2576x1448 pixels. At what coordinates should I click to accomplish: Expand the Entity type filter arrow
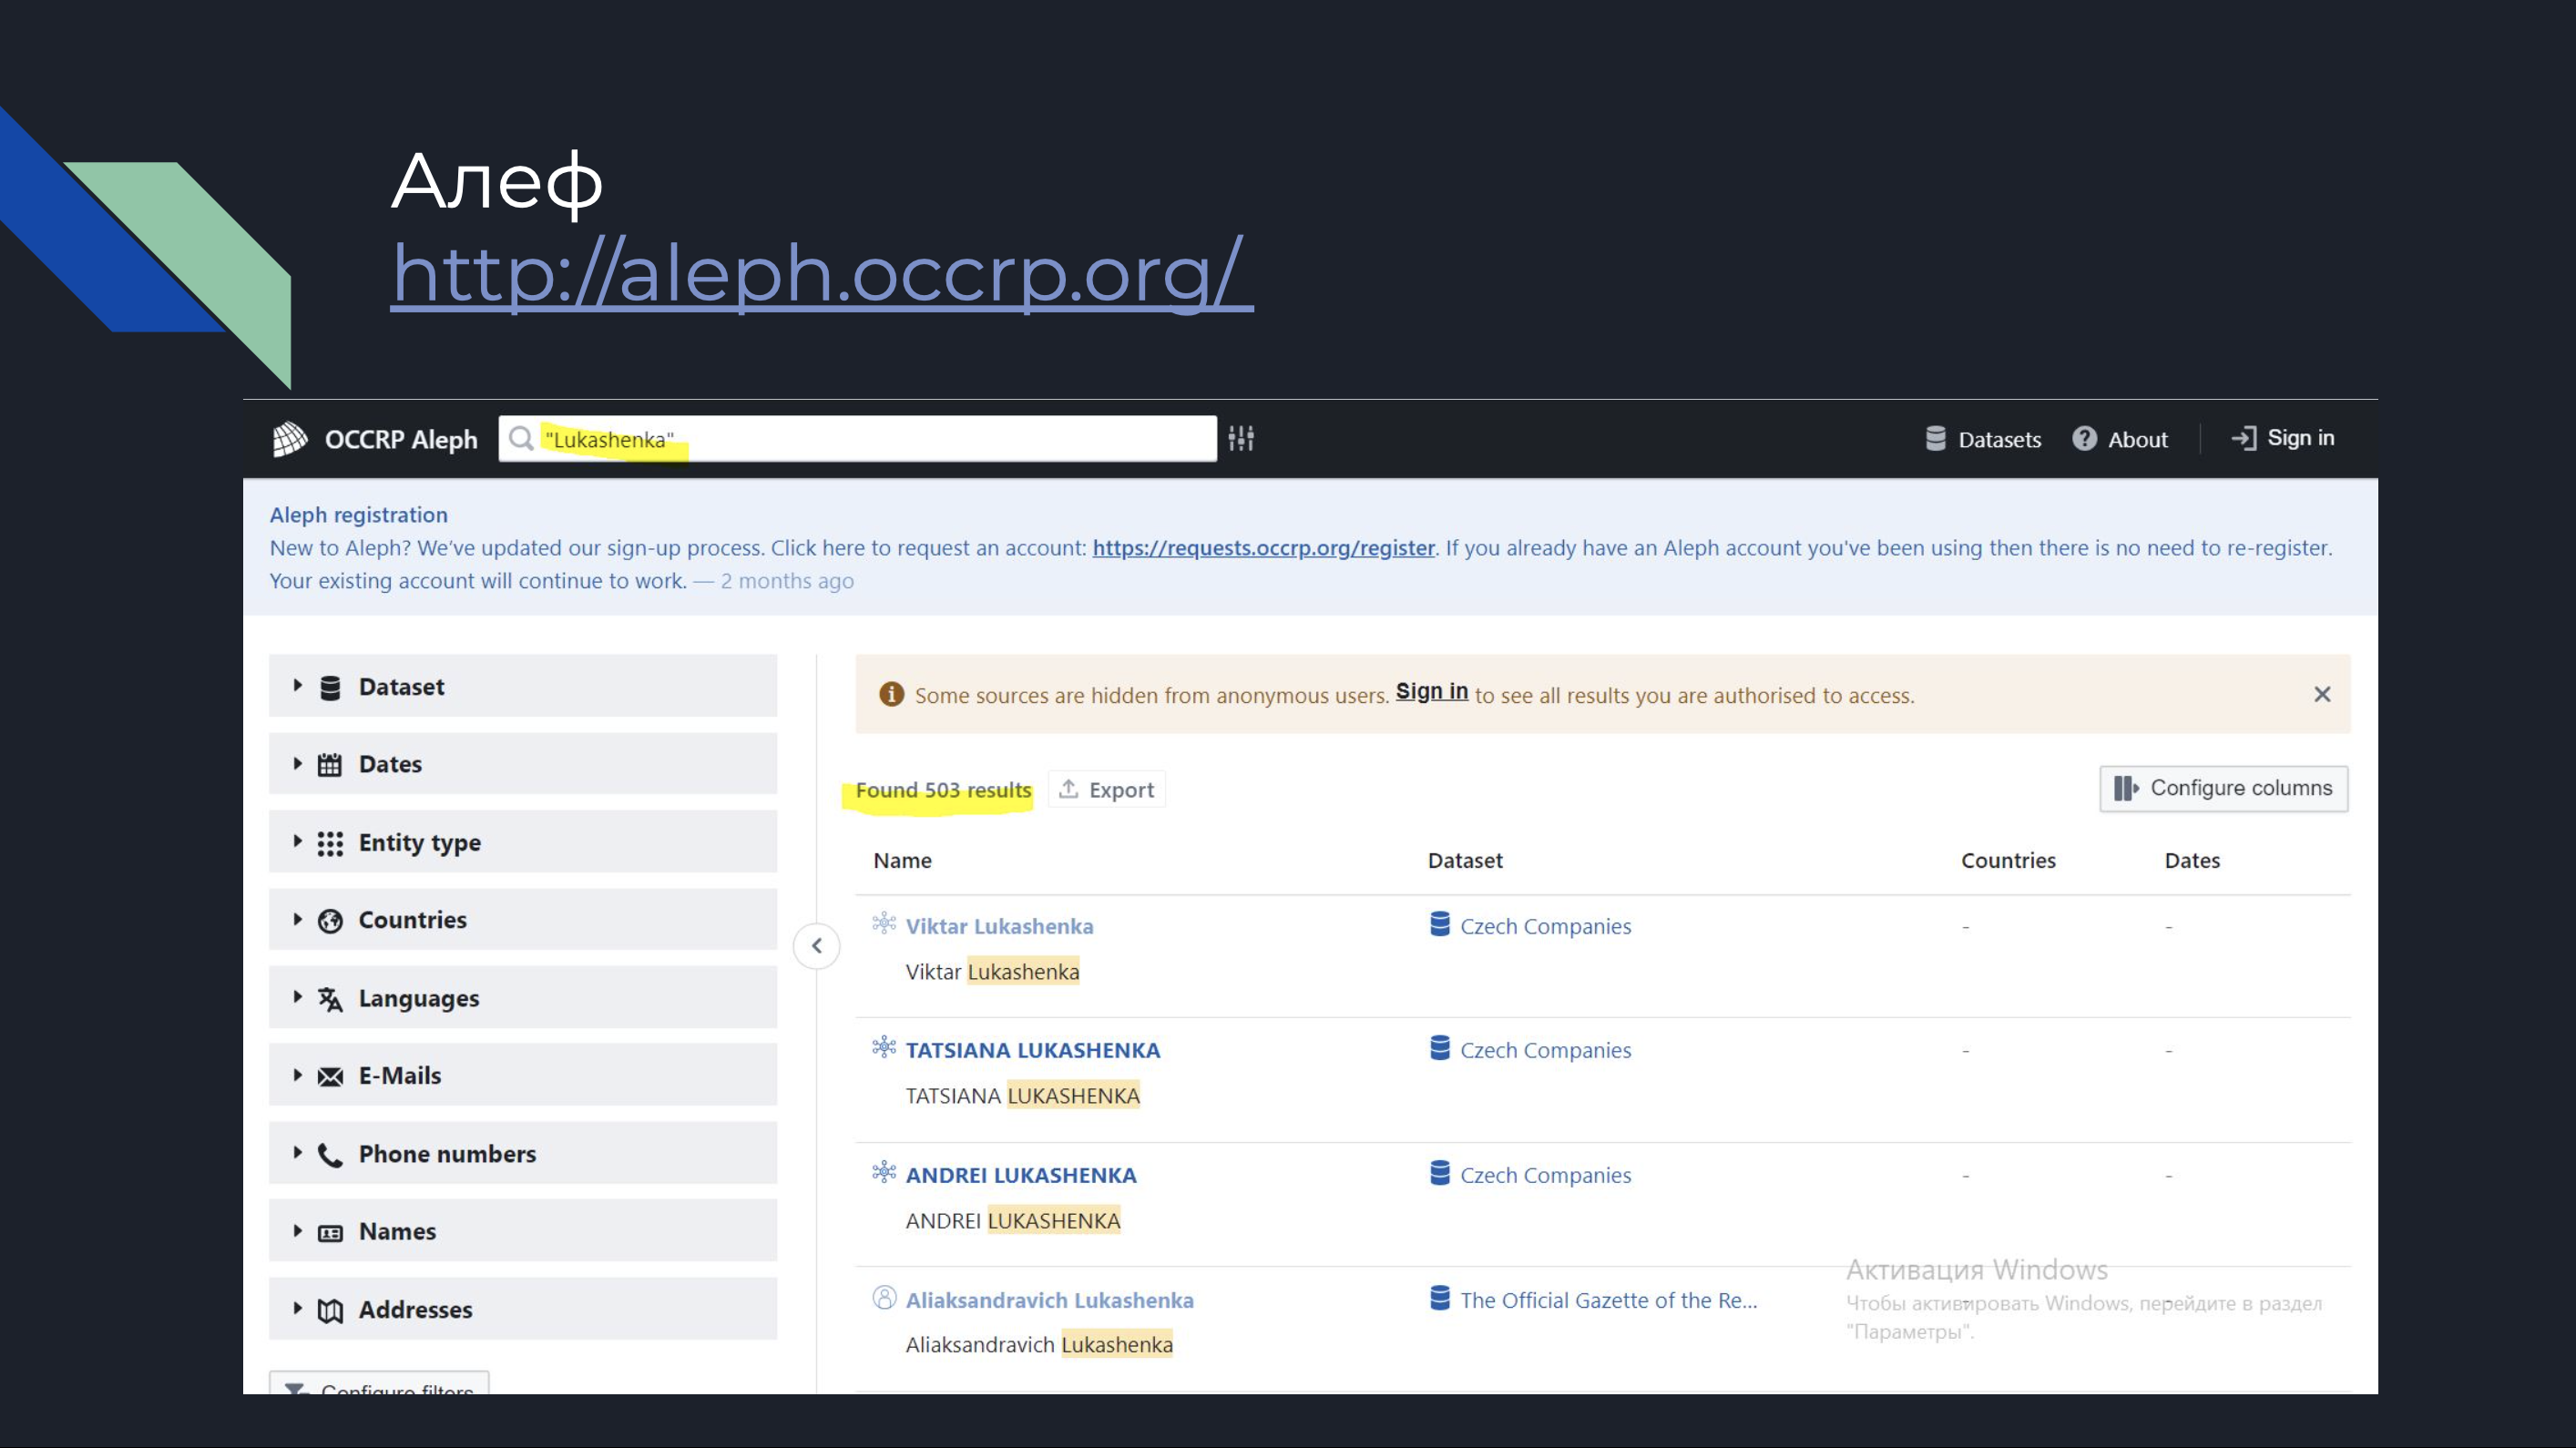click(298, 842)
